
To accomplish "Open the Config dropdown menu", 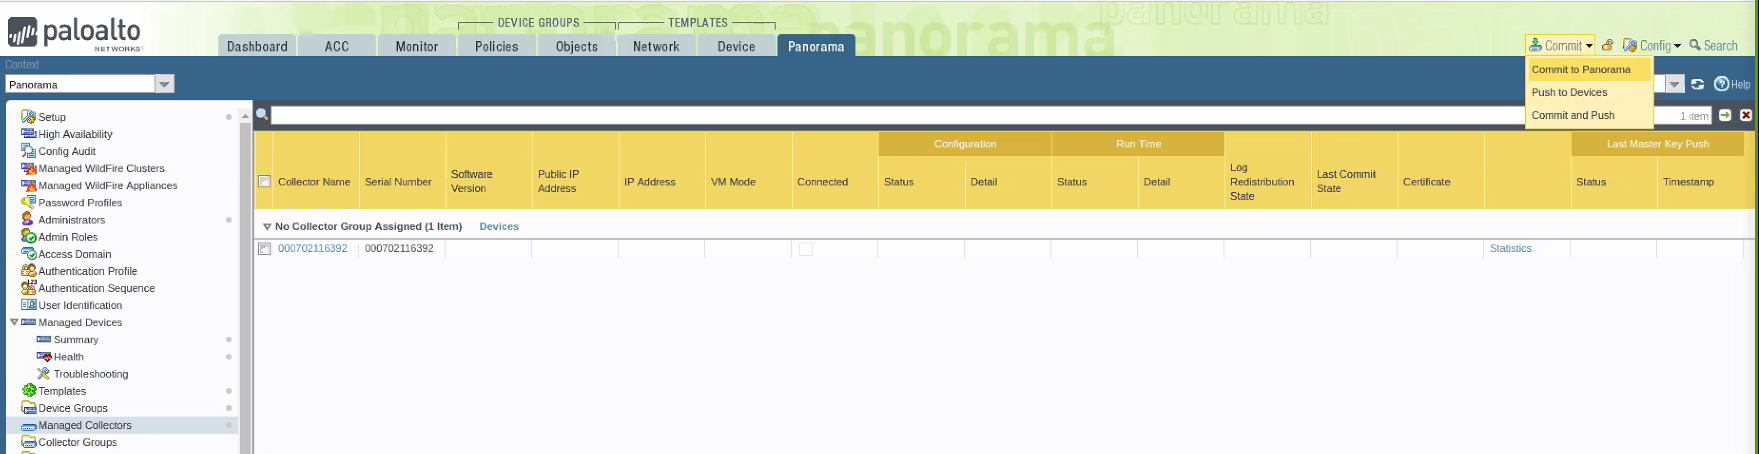I will [x=1652, y=45].
